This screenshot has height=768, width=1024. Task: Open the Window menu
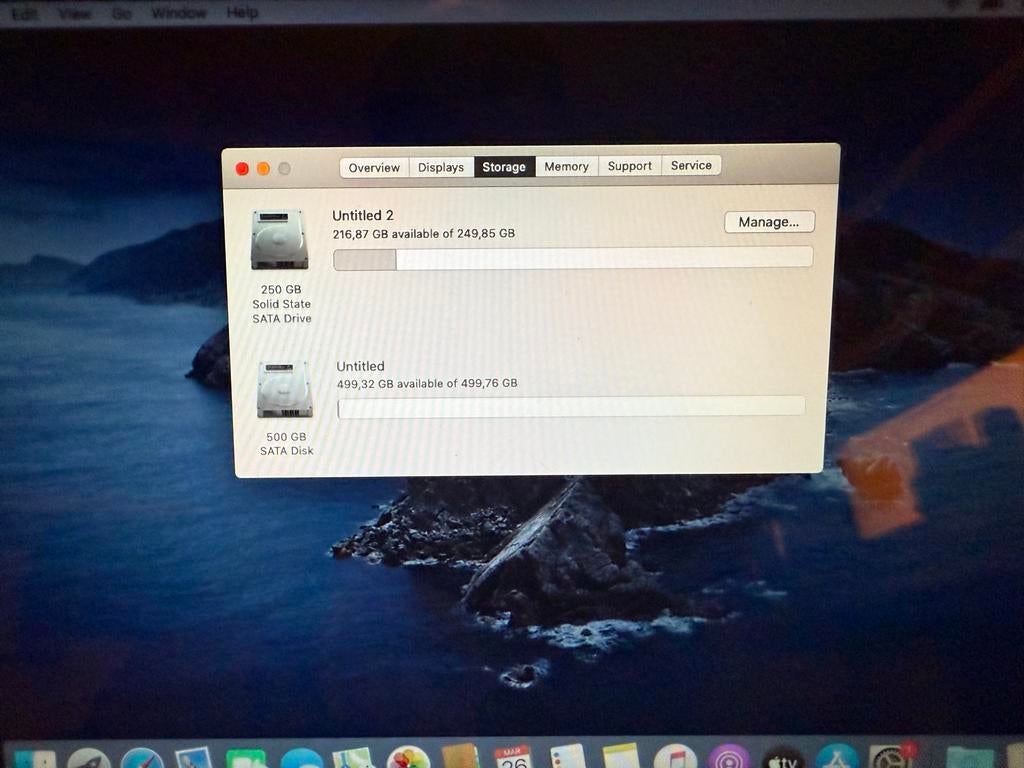click(179, 13)
